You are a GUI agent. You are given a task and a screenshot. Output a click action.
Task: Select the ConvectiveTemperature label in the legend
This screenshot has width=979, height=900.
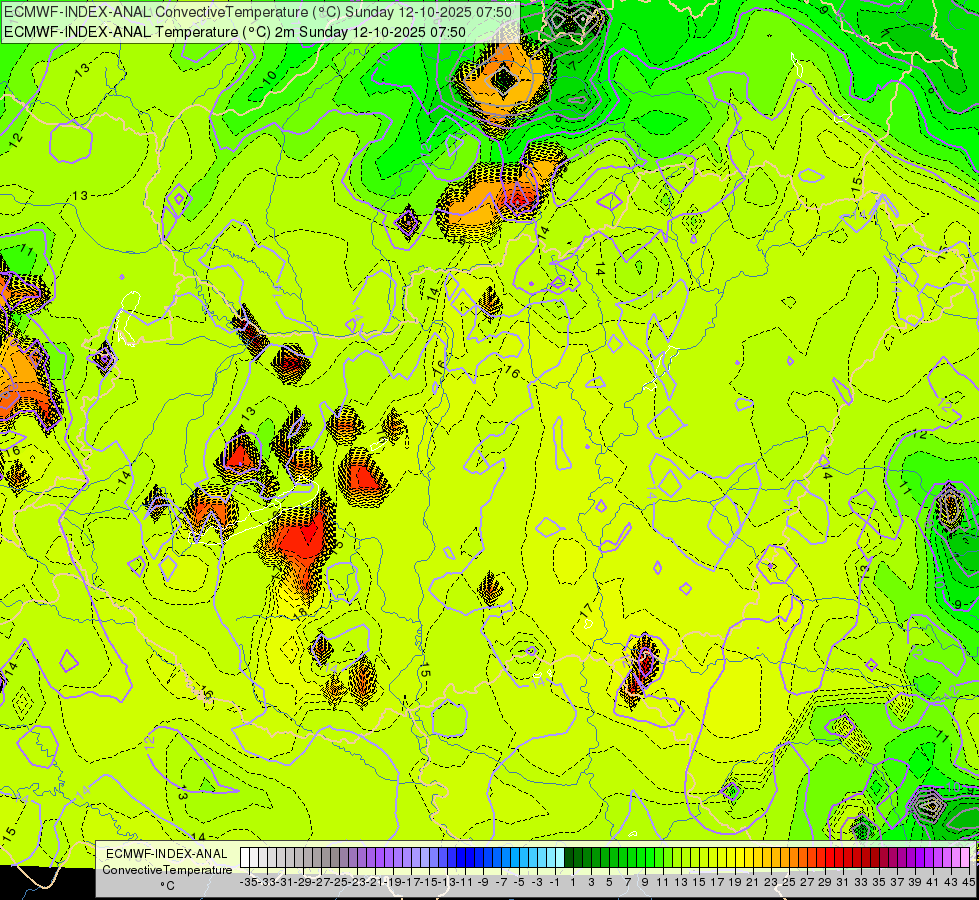pos(167,870)
